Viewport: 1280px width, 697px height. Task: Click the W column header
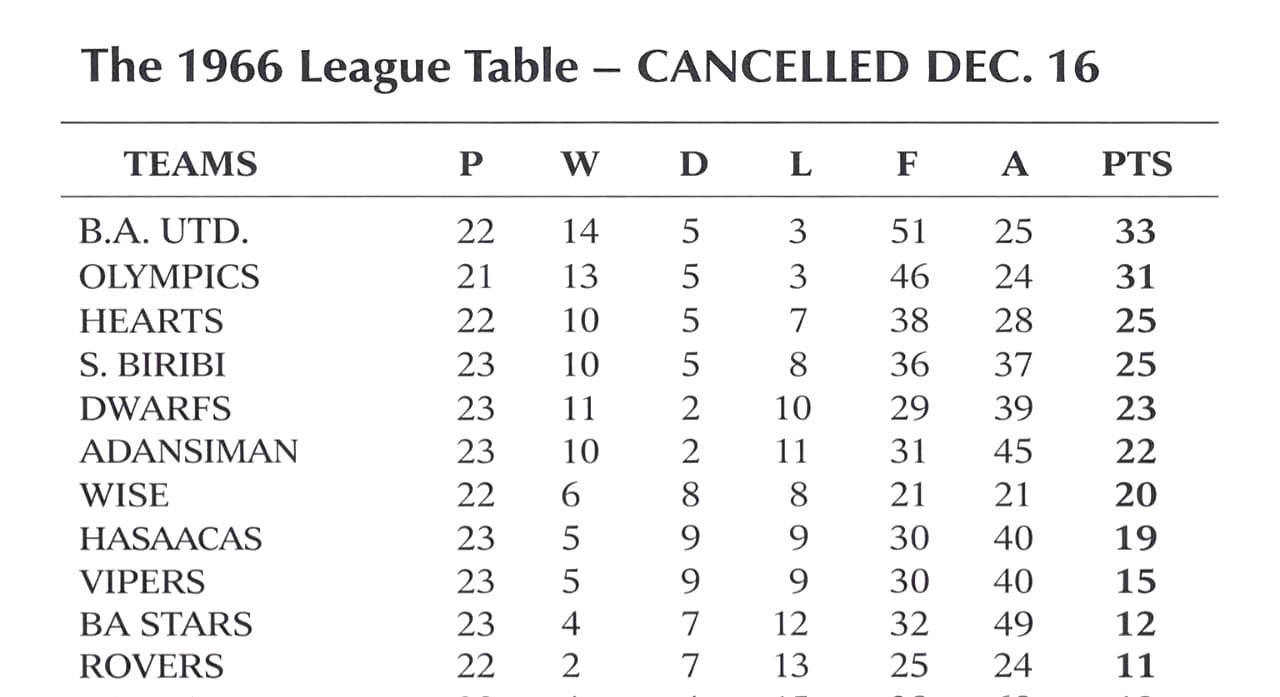tap(580, 164)
